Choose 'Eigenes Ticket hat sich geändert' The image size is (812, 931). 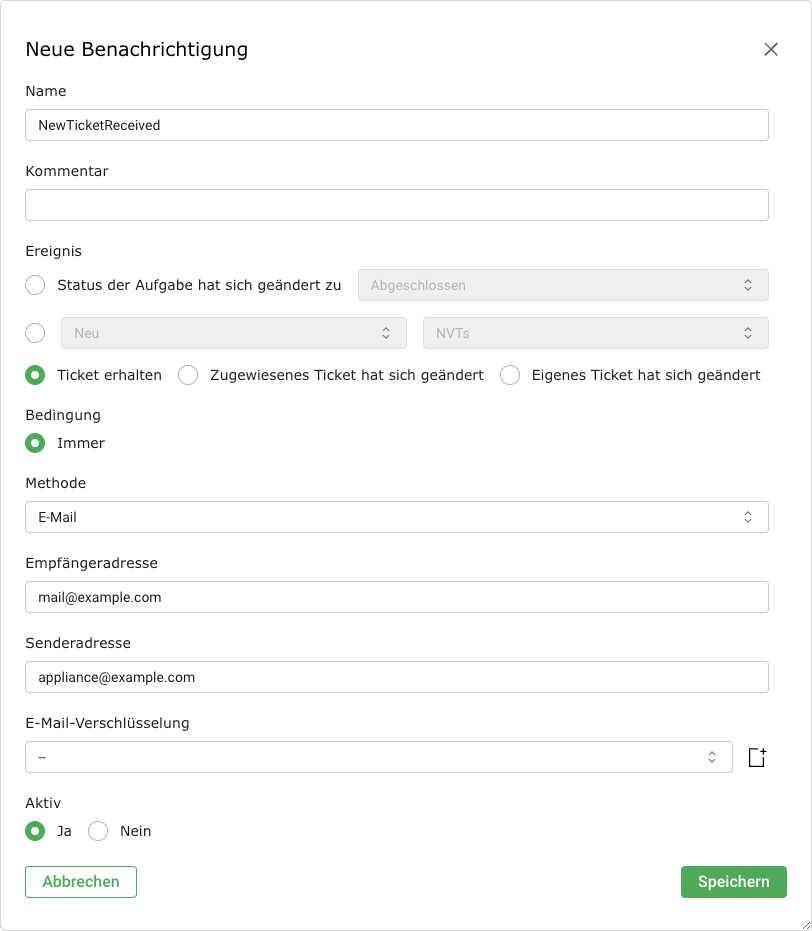[x=510, y=375]
